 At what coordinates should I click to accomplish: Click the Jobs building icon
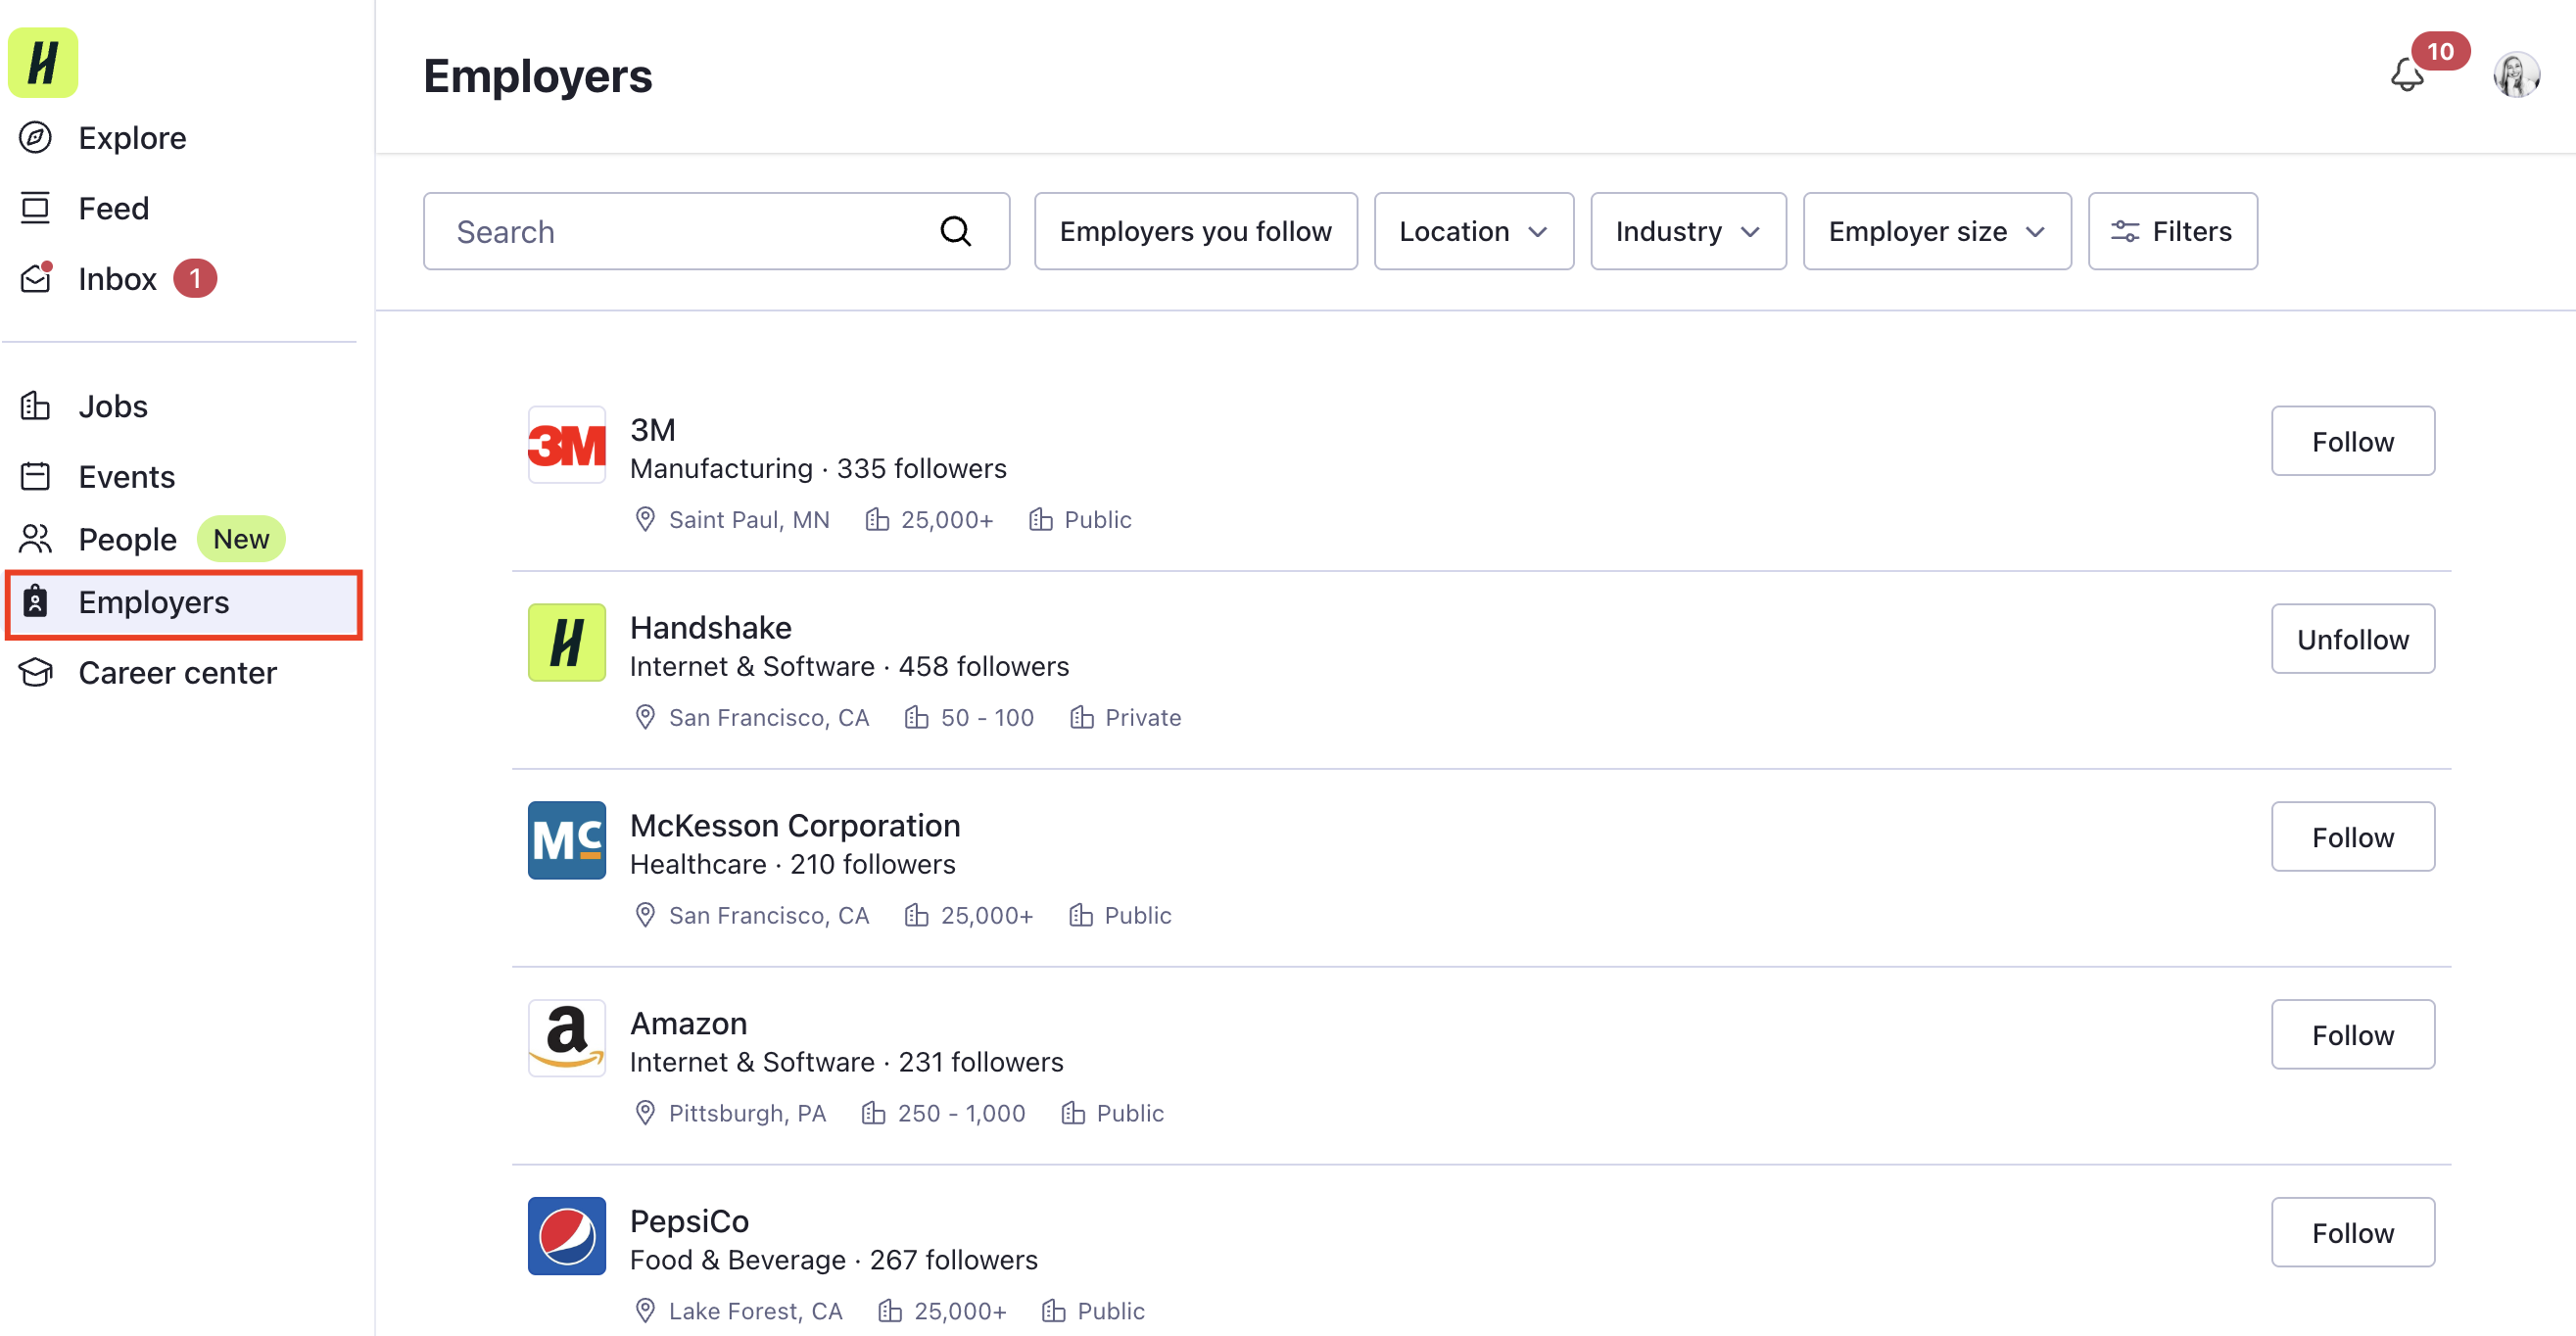[x=35, y=405]
